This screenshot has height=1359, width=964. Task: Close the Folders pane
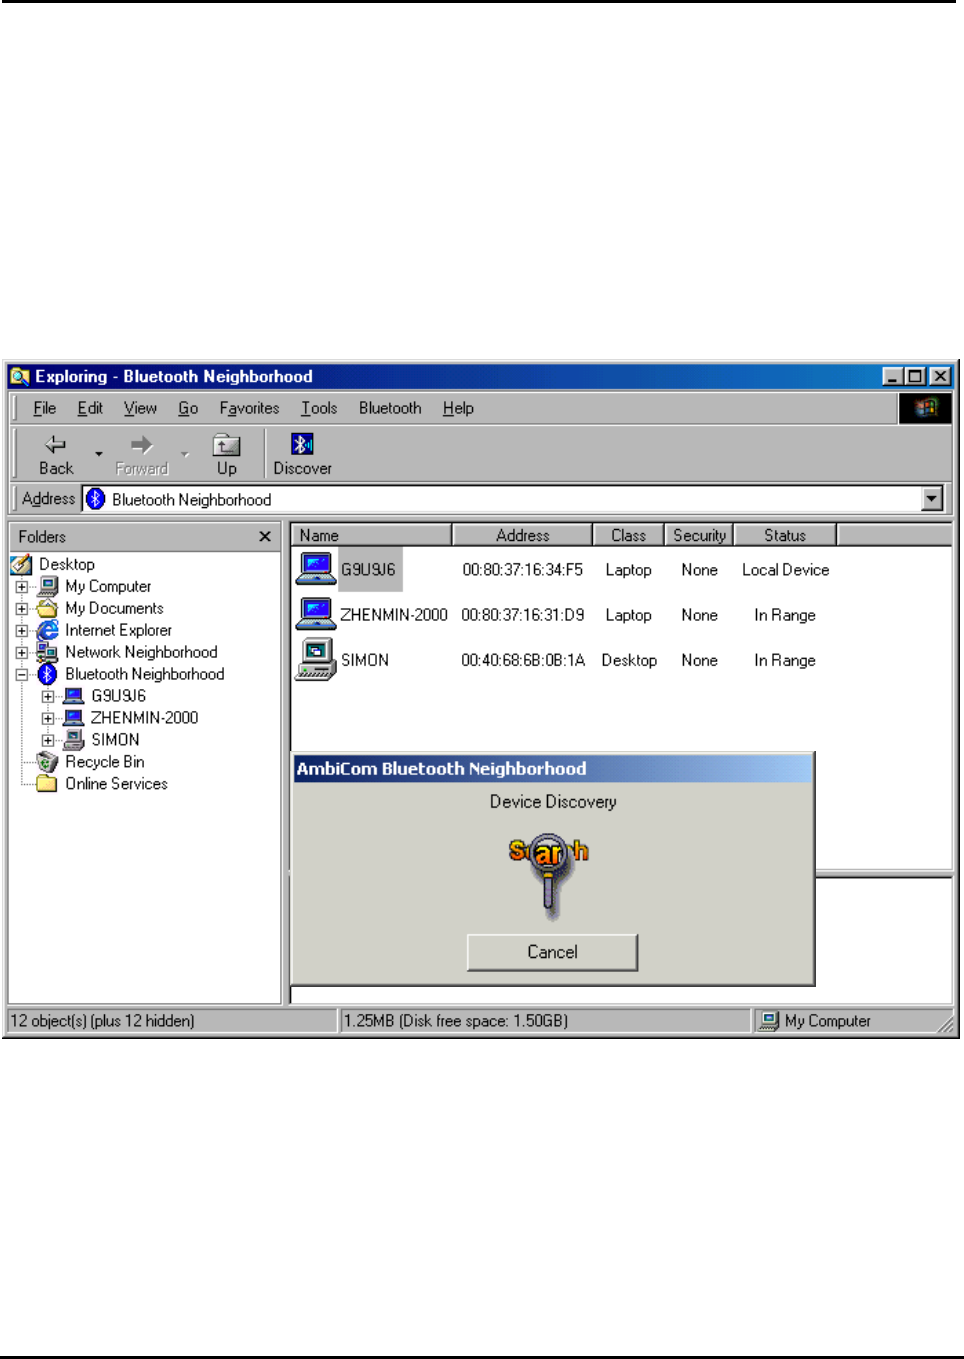click(265, 537)
